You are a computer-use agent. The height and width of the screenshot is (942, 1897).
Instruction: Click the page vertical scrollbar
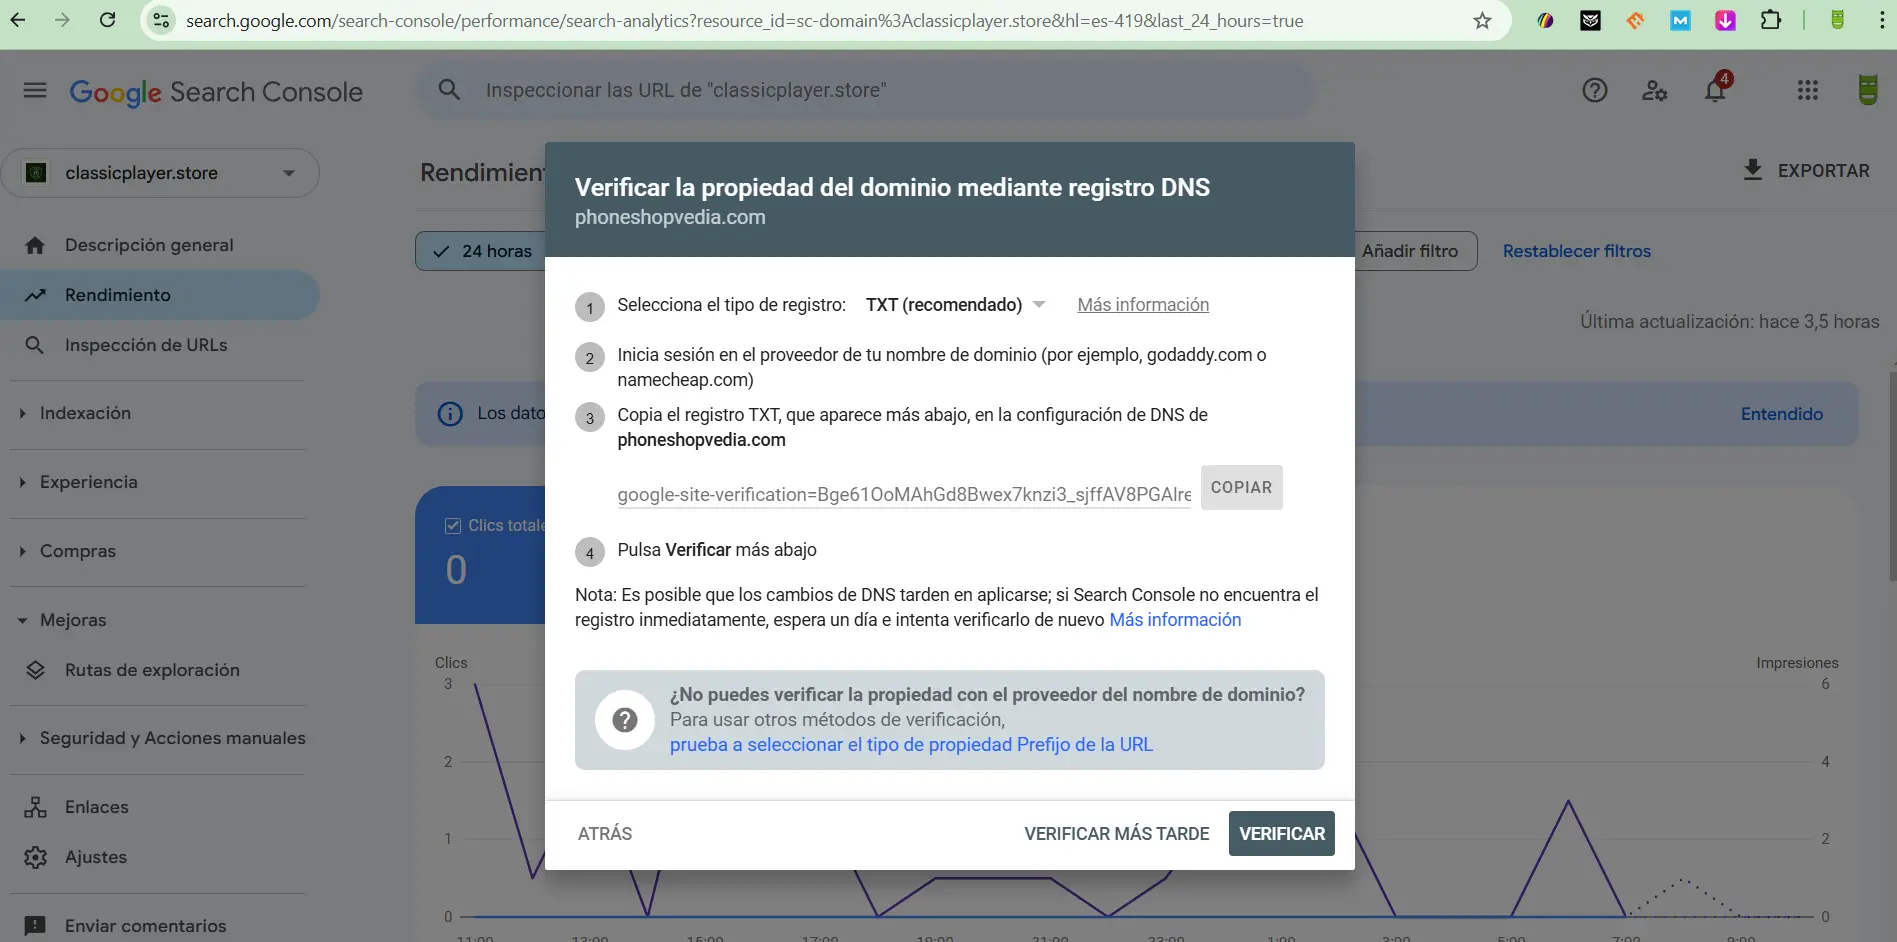pos(1892,478)
